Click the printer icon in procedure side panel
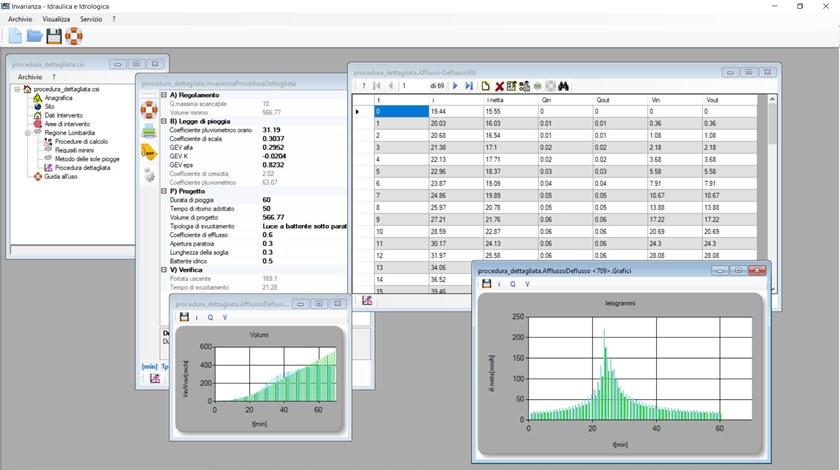The height and width of the screenshot is (470, 840). (x=148, y=130)
